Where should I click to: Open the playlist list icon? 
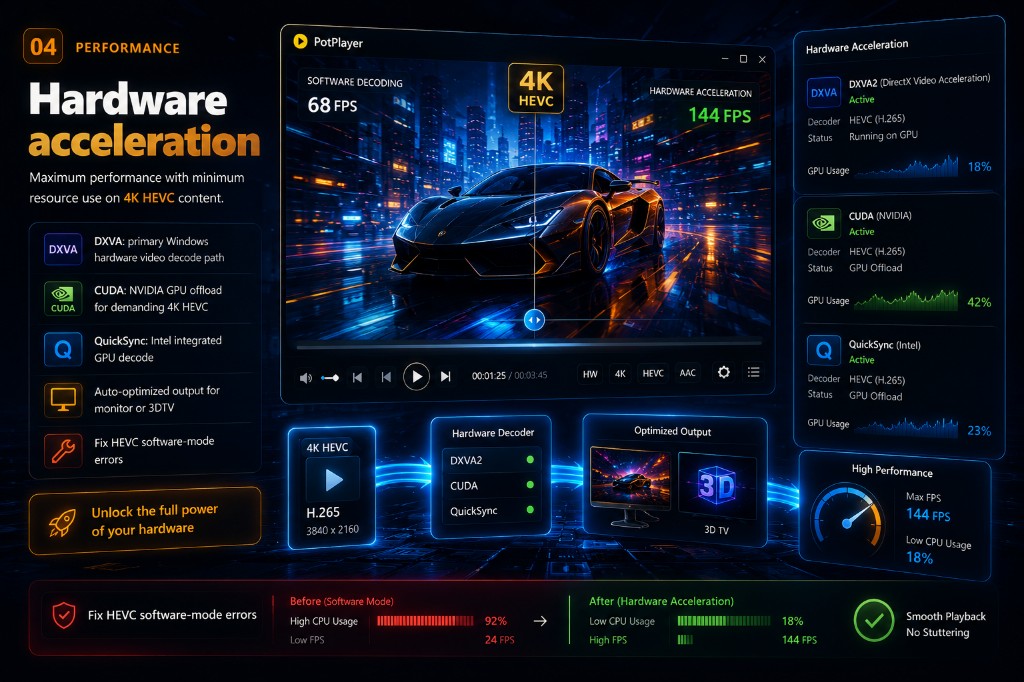[x=754, y=372]
